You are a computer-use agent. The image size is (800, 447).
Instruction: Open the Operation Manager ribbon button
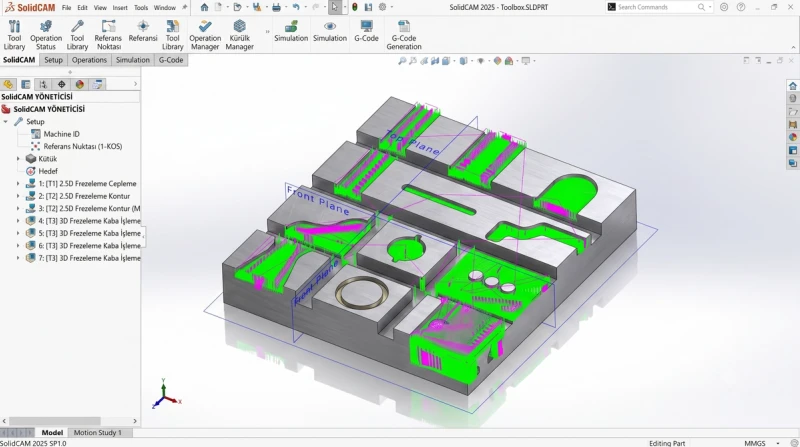[x=205, y=35]
